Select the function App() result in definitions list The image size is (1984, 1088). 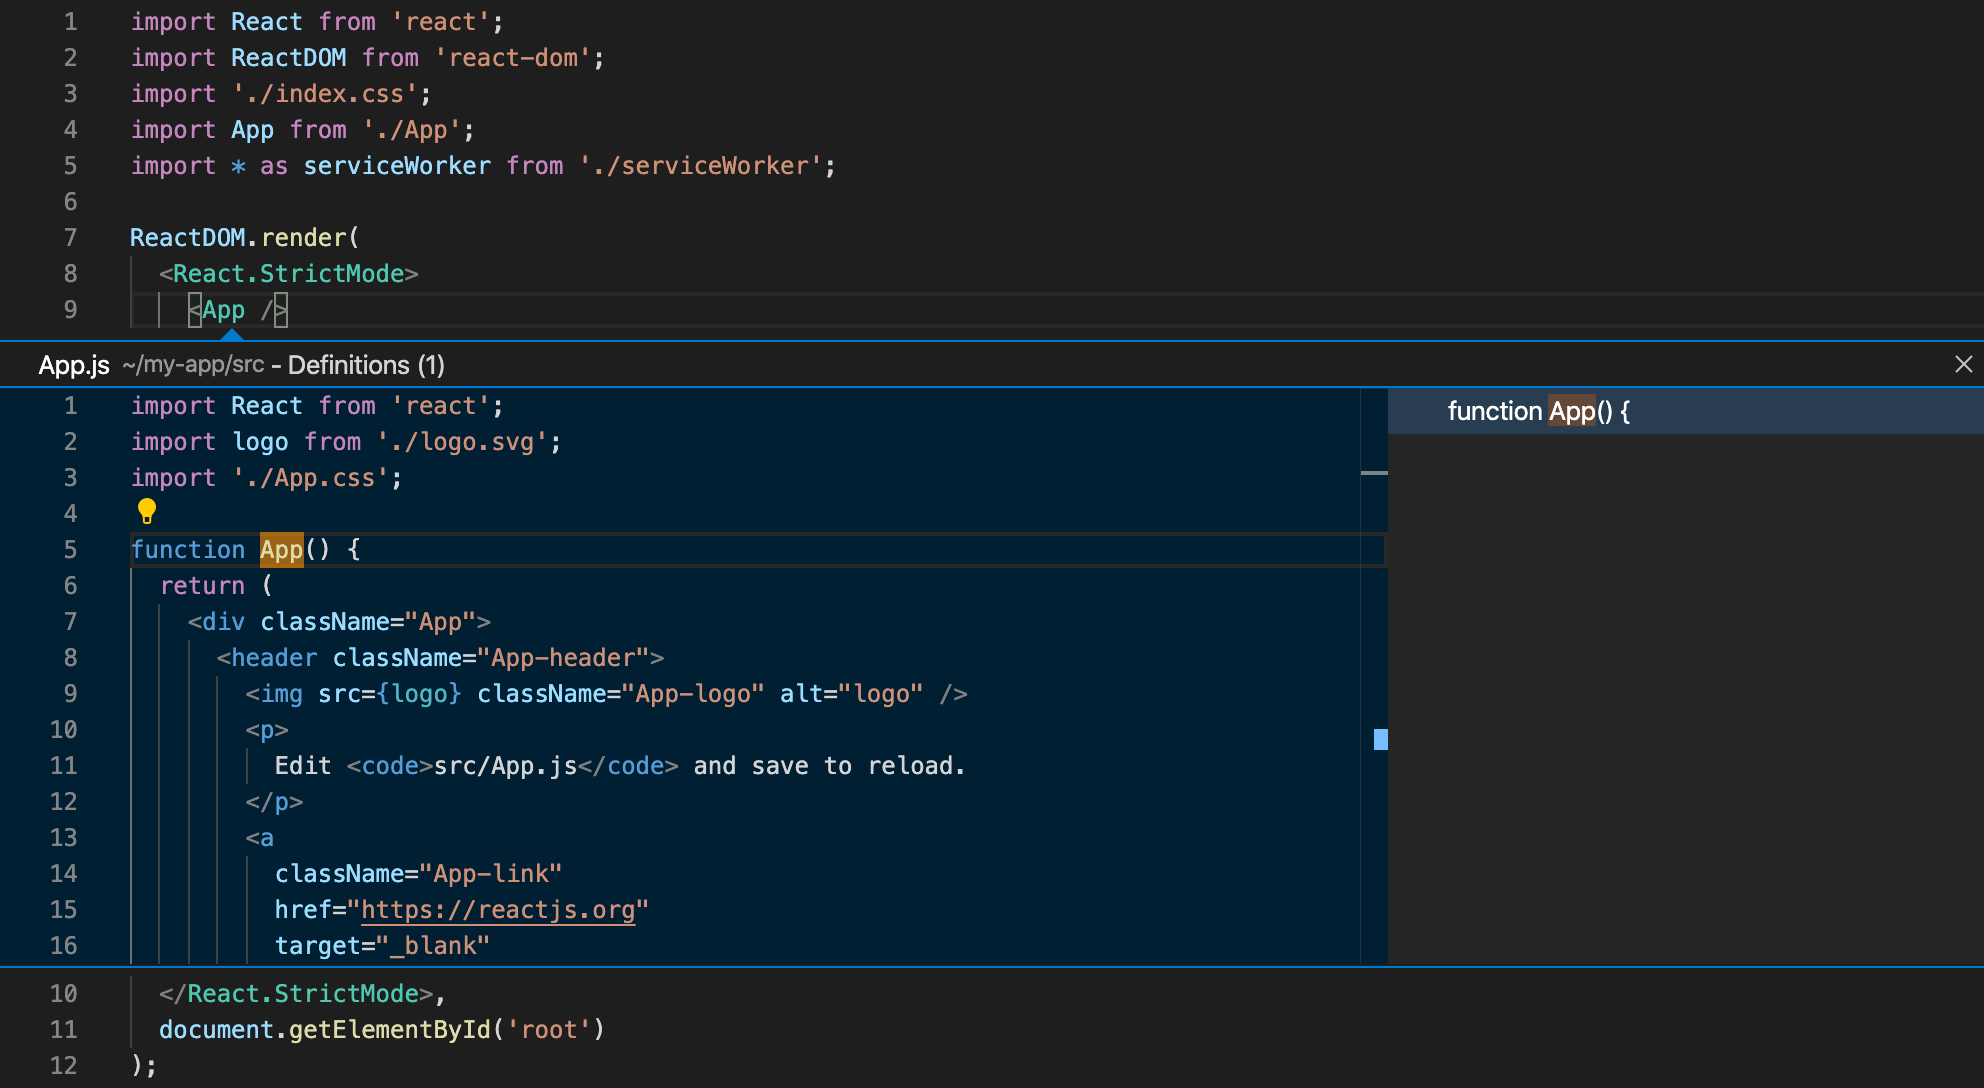(1540, 411)
